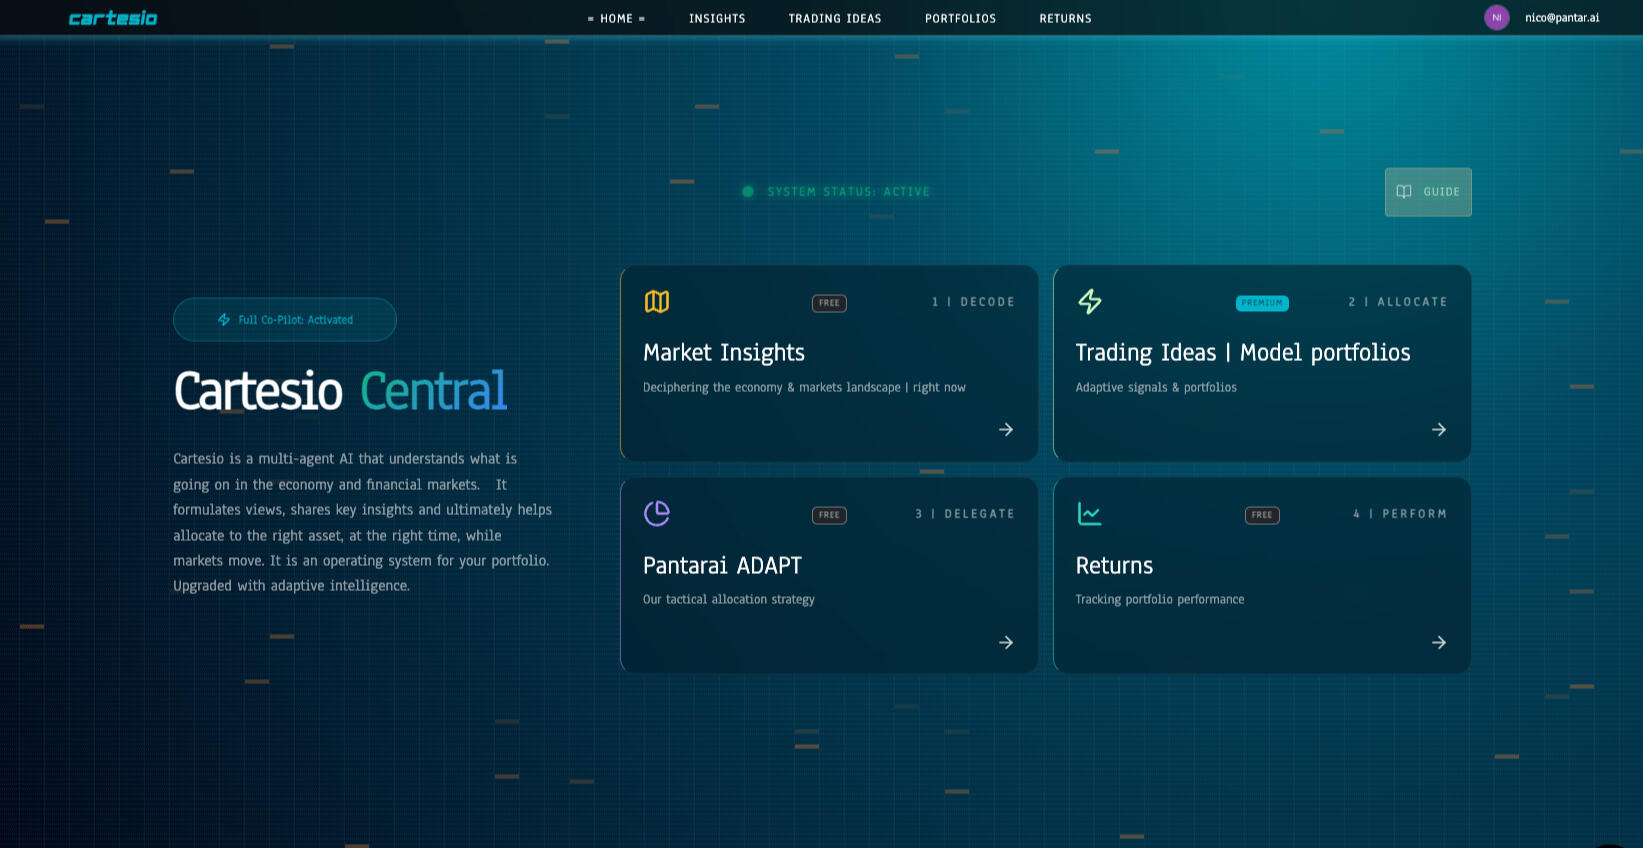
Task: Open PORTFOLIOS navigation item
Action: pos(960,18)
